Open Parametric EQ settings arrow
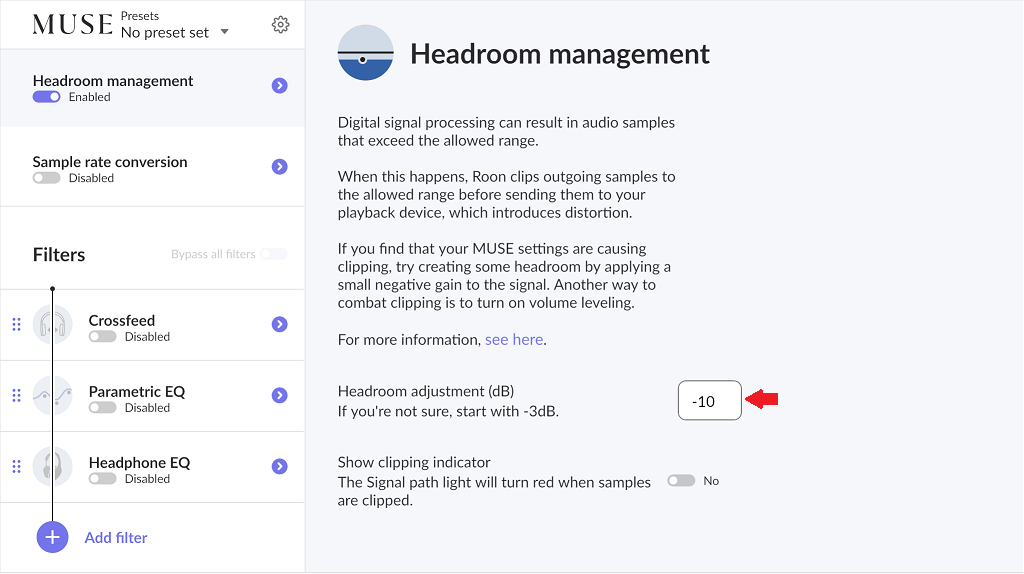 click(x=280, y=395)
